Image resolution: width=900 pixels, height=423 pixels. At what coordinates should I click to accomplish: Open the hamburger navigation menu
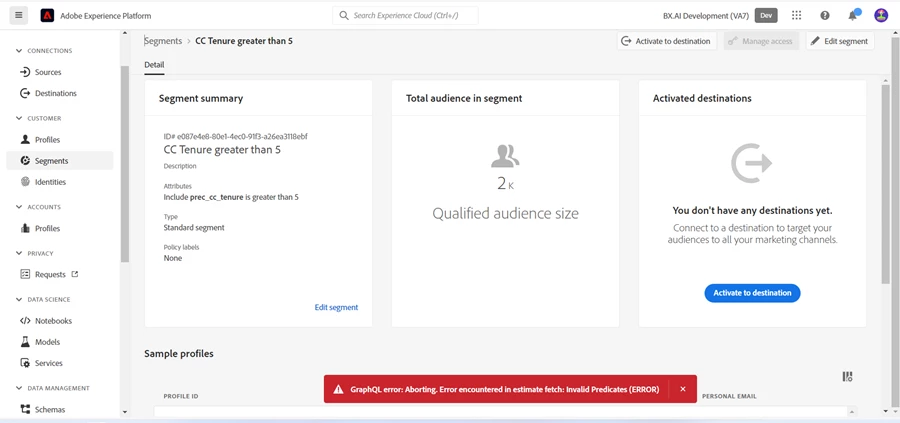tap(18, 15)
